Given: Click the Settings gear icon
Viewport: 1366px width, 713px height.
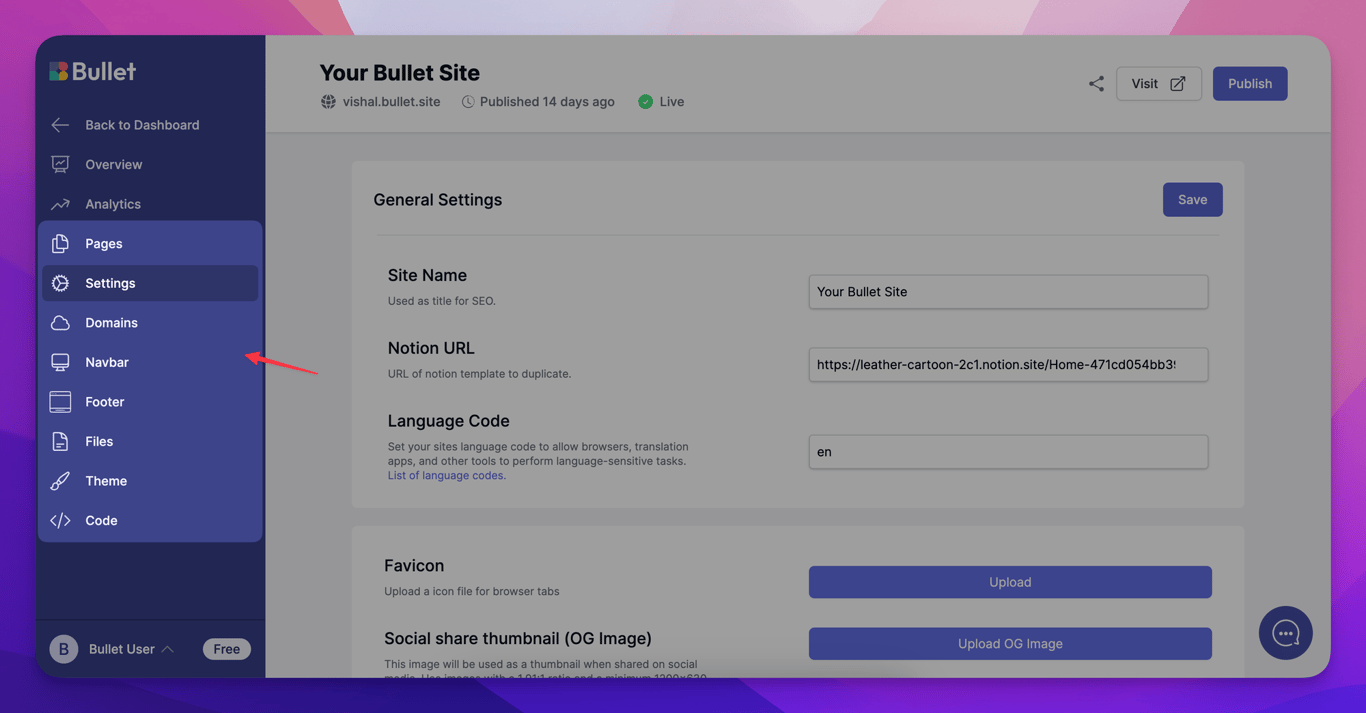Looking at the screenshot, I should pos(60,283).
